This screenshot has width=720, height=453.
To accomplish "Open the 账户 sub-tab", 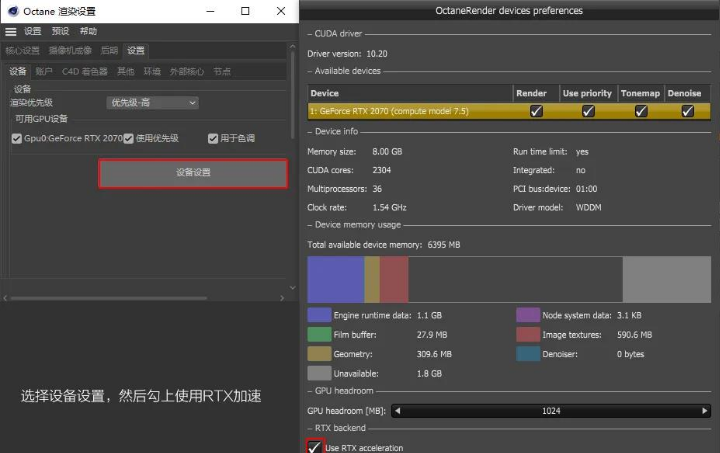I will pyautogui.click(x=44, y=71).
